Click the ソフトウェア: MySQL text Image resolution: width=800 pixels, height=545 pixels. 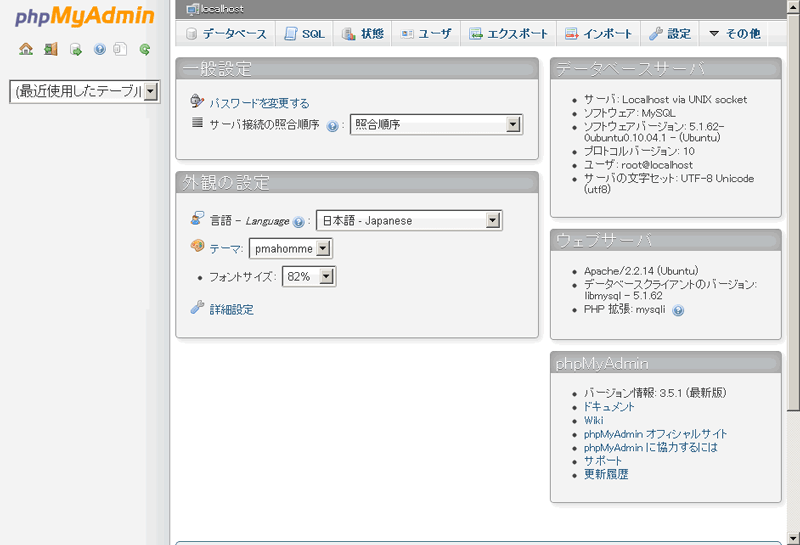tap(630, 113)
